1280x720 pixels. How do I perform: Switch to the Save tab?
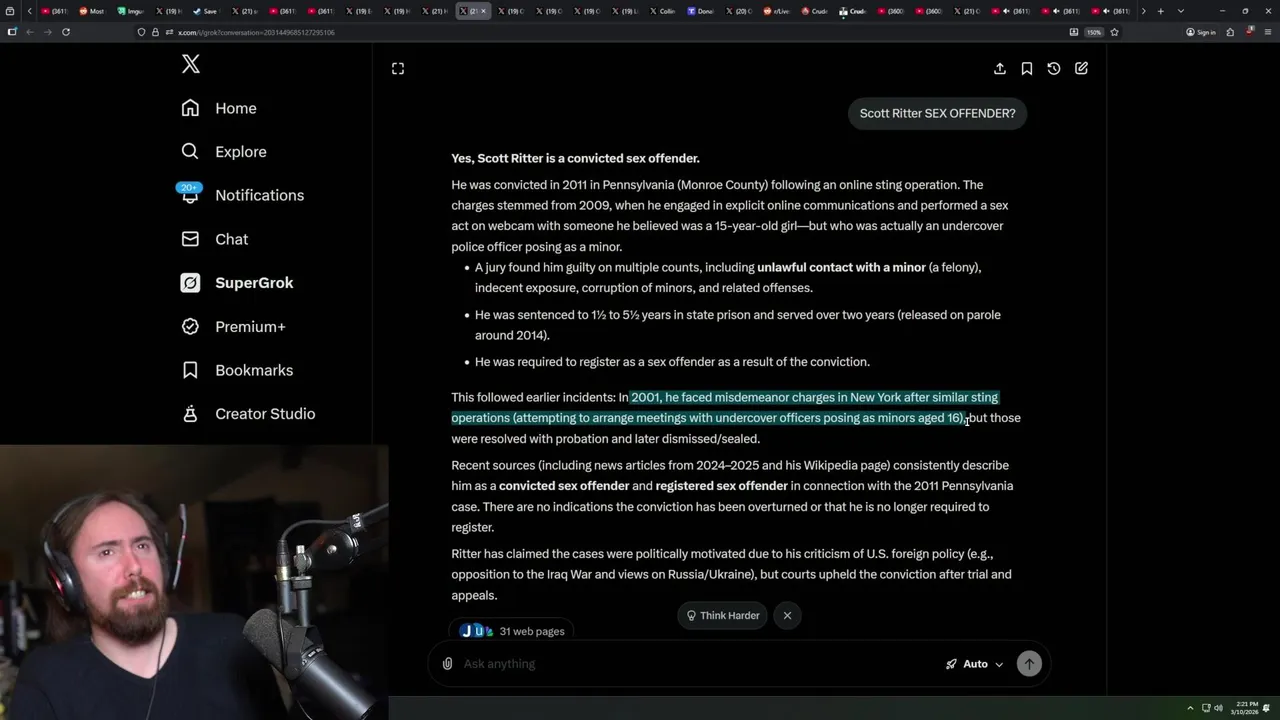tap(205, 11)
